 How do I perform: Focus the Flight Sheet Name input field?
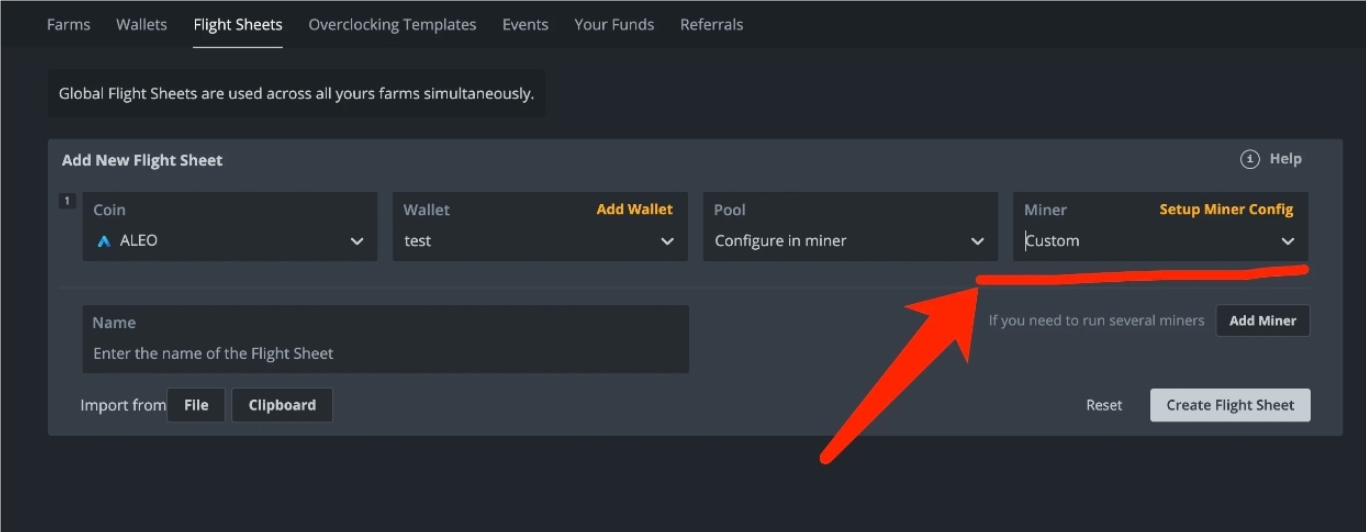pos(385,353)
